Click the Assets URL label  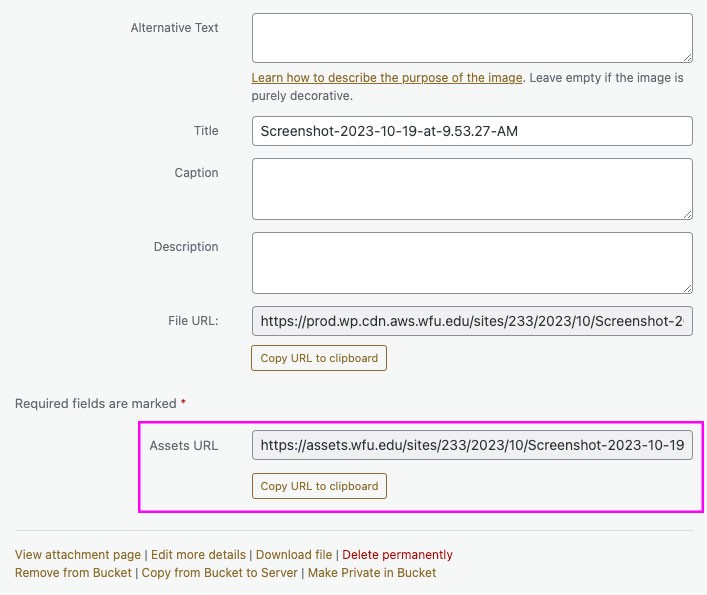click(x=184, y=445)
